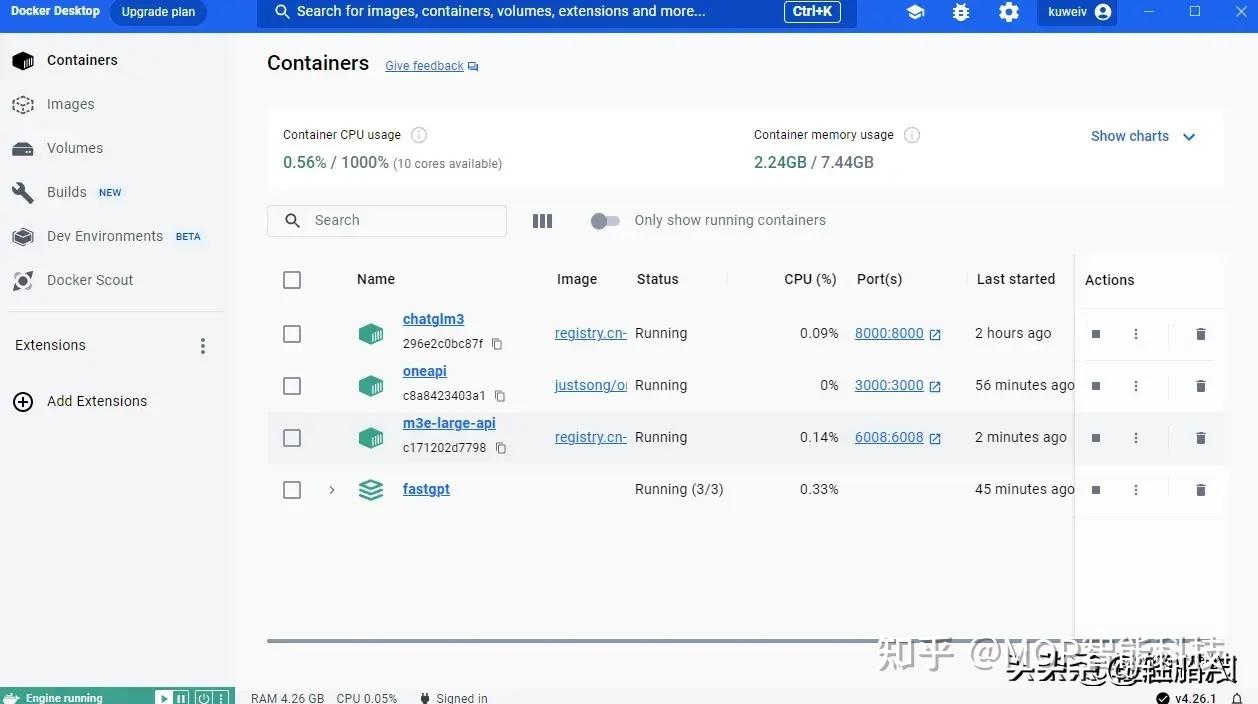Viewport: 1258px width, 704px height.
Task: Stop the m3e-large-api container
Action: [x=1095, y=437]
